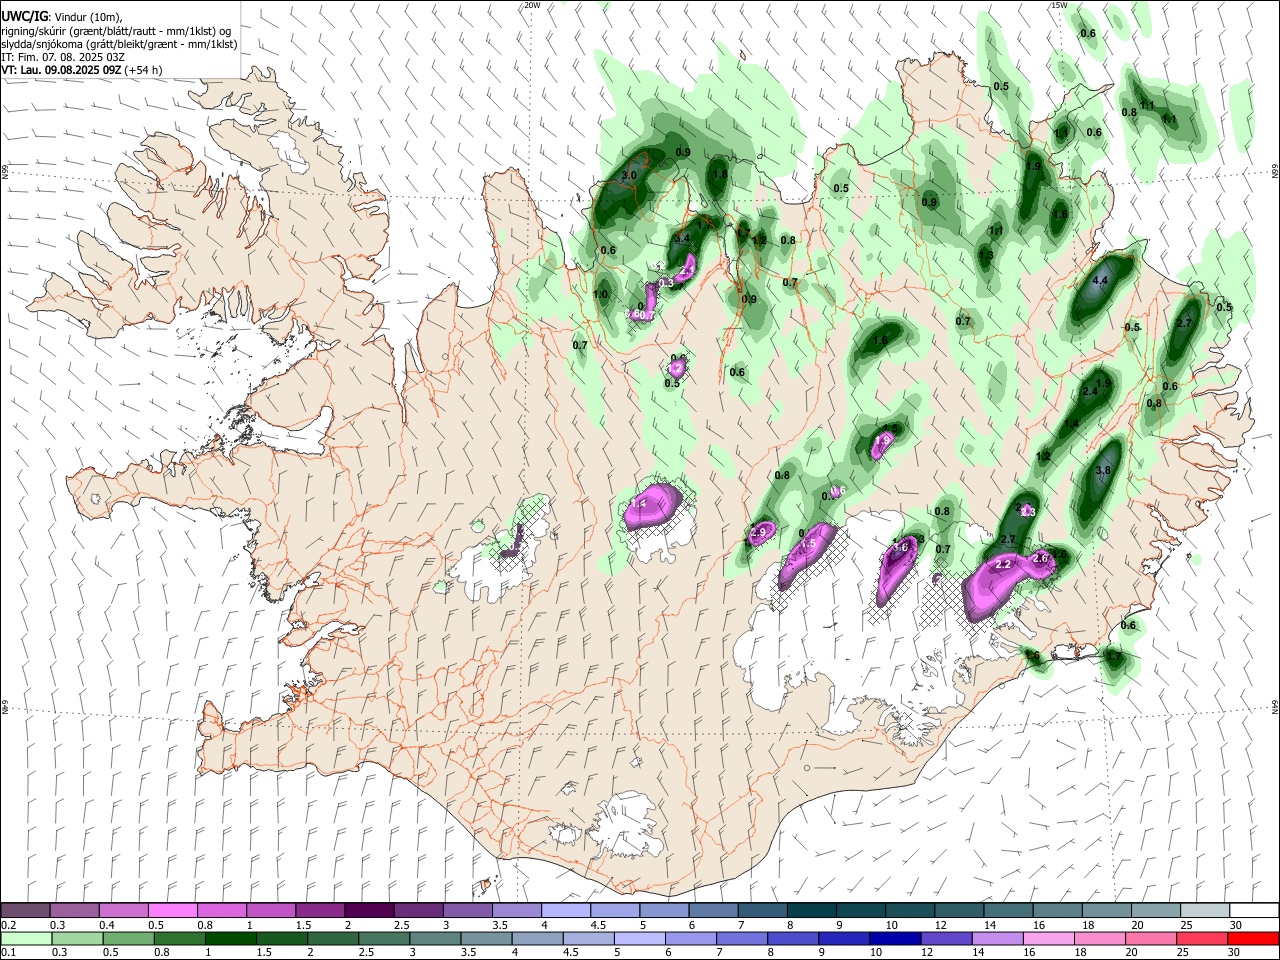
Task: Select the dark teal 8 snow scale swatch
Action: [812, 911]
